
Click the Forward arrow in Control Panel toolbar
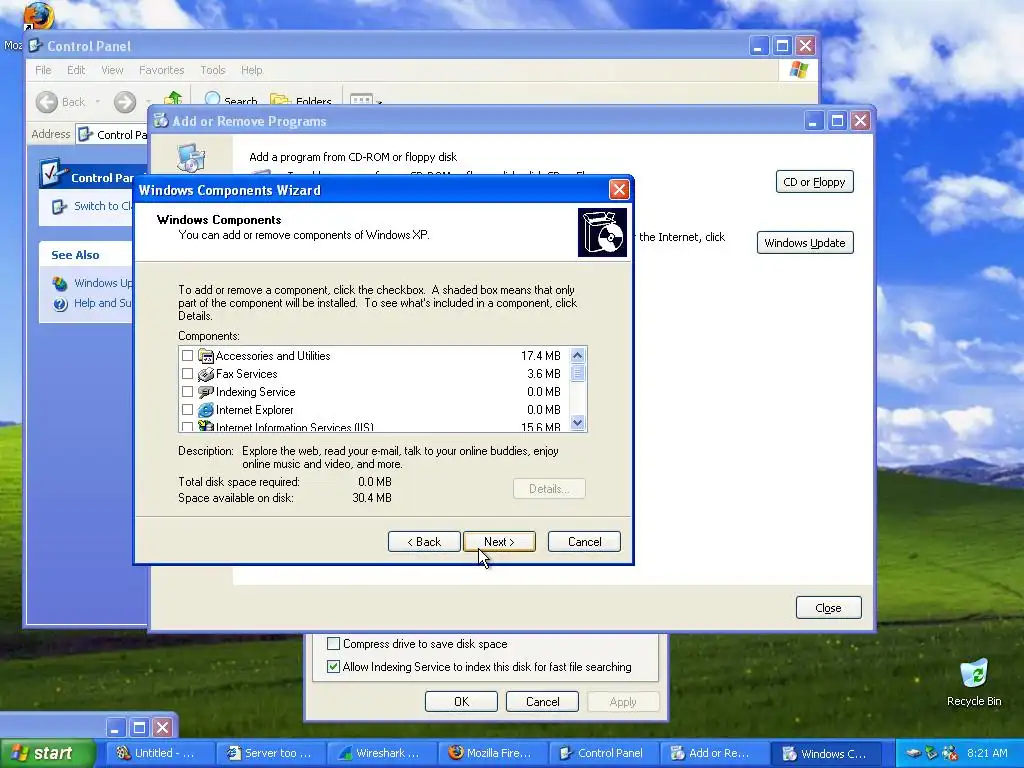click(125, 102)
